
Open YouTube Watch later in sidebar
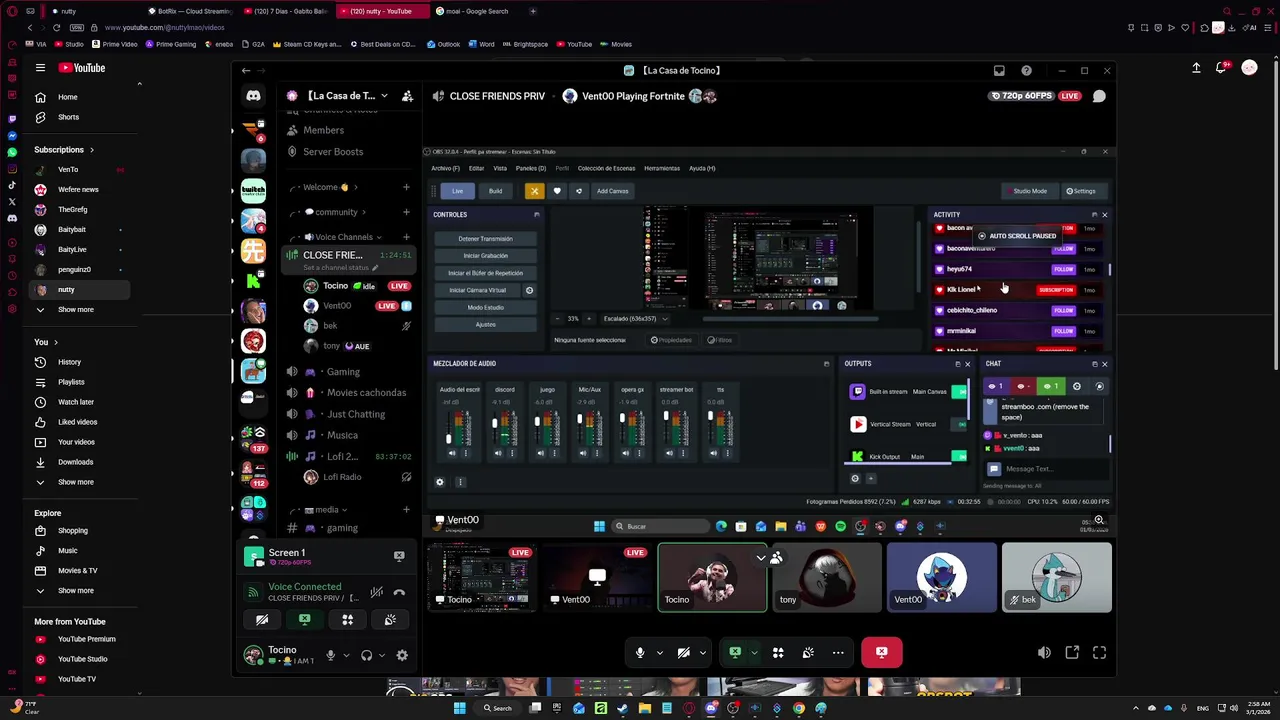coord(75,402)
